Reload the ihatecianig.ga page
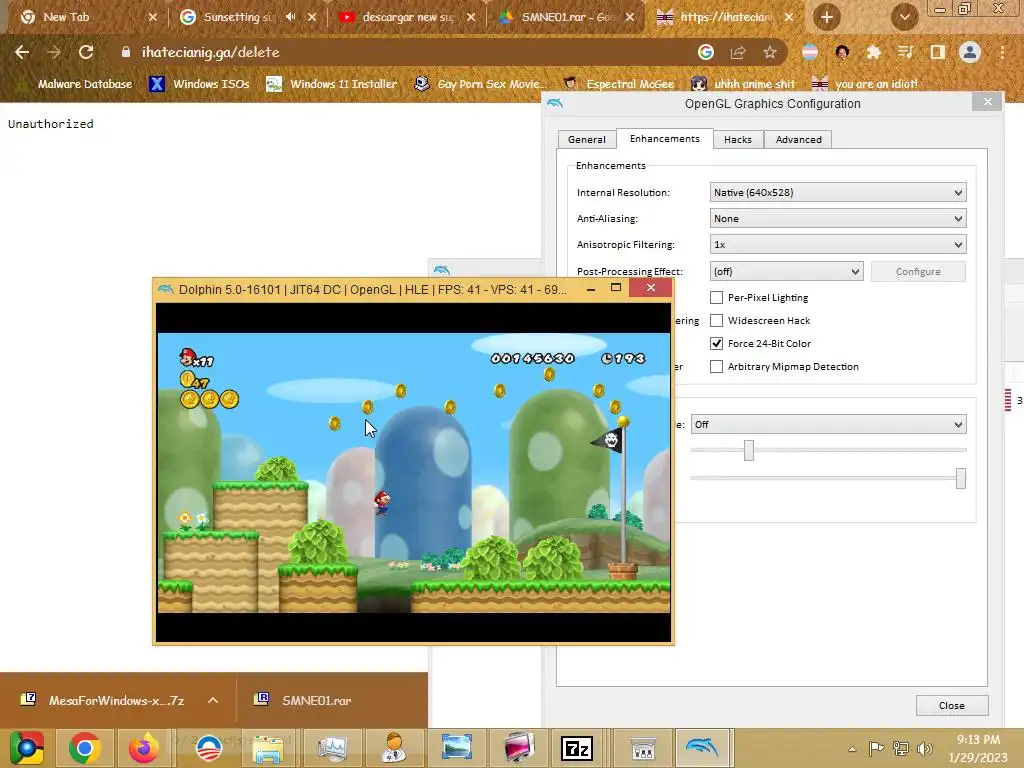Image resolution: width=1024 pixels, height=768 pixels. (86, 52)
